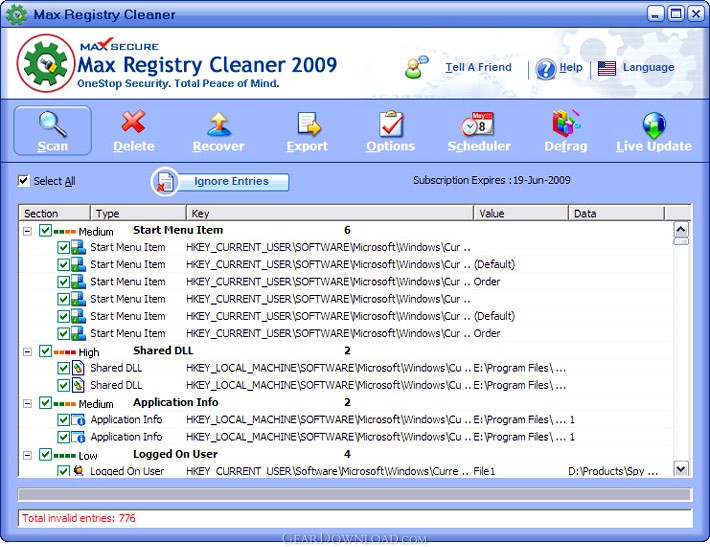Click the scrollbar up arrow
This screenshot has height=547, width=710.
click(681, 230)
